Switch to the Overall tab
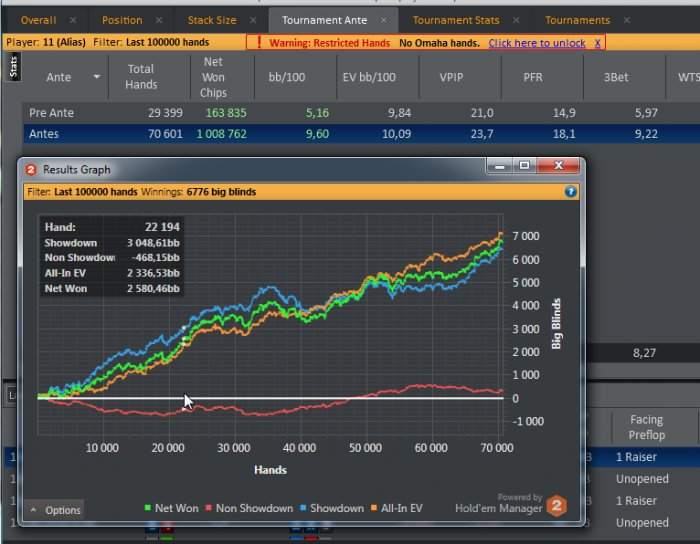Screen dimensions: 700x544 pyautogui.click(x=38, y=20)
